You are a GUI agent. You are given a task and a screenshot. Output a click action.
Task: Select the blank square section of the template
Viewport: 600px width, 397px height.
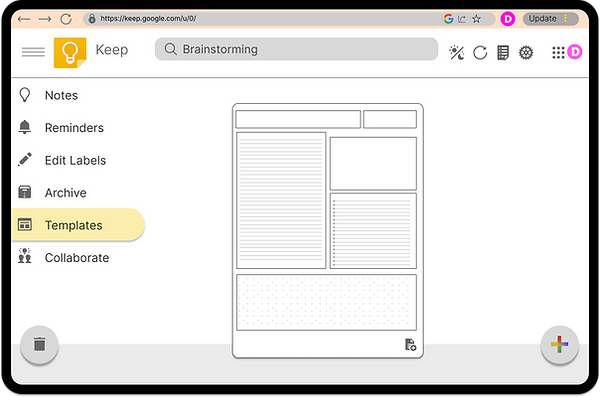click(x=373, y=163)
